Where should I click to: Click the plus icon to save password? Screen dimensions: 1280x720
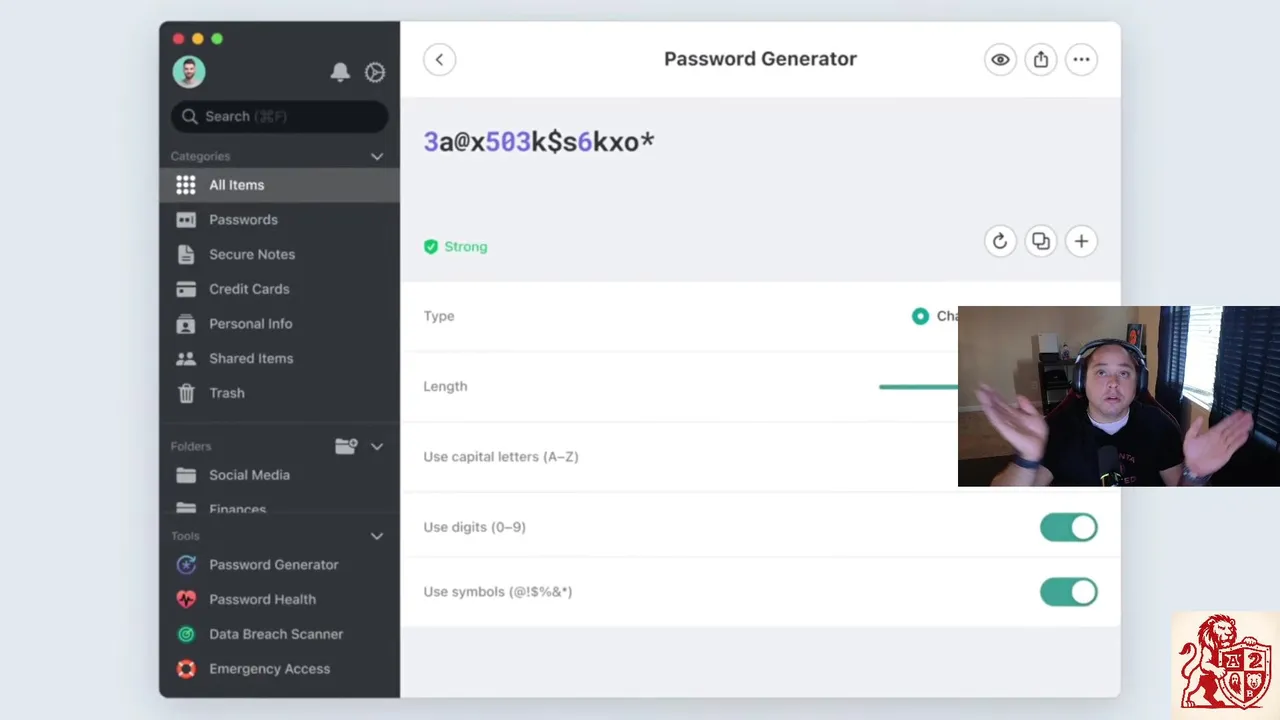pos(1081,241)
